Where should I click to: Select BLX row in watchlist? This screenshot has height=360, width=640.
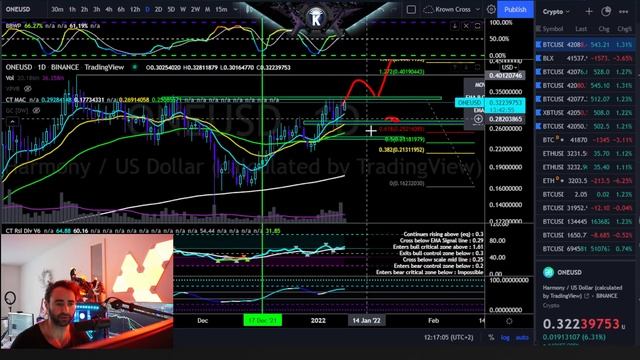(586, 58)
